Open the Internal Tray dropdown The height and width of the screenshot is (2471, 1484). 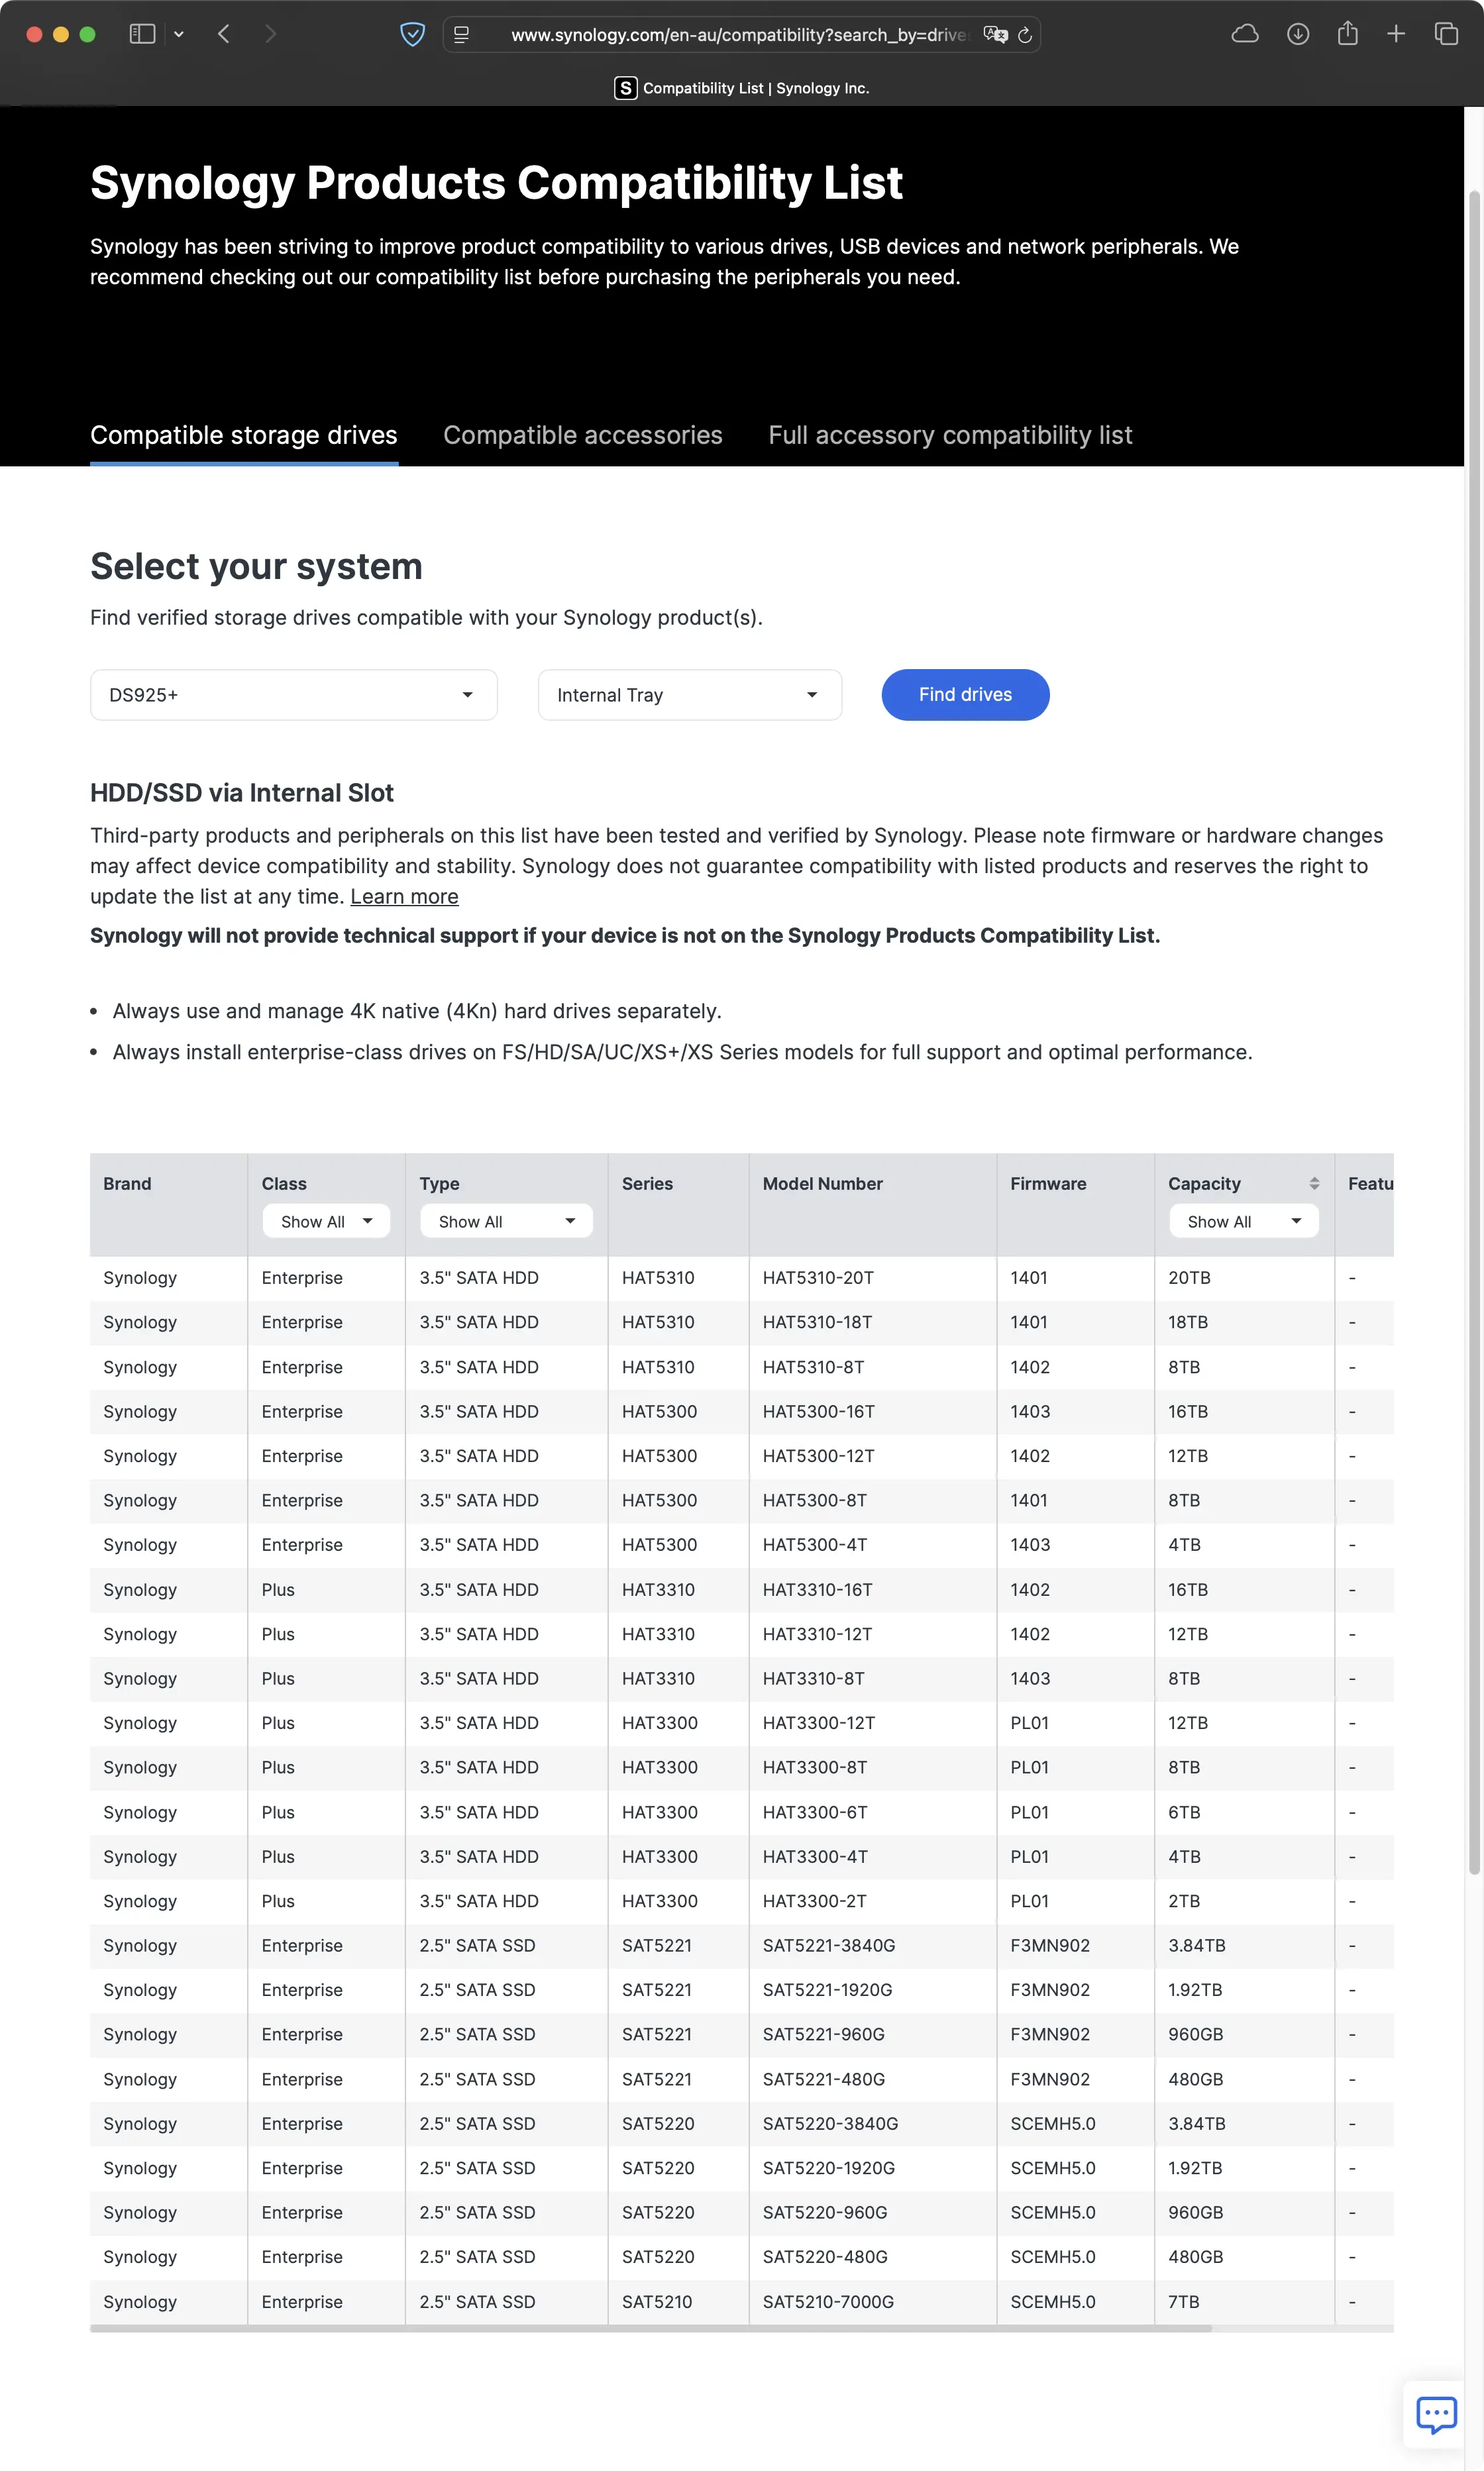coord(690,695)
